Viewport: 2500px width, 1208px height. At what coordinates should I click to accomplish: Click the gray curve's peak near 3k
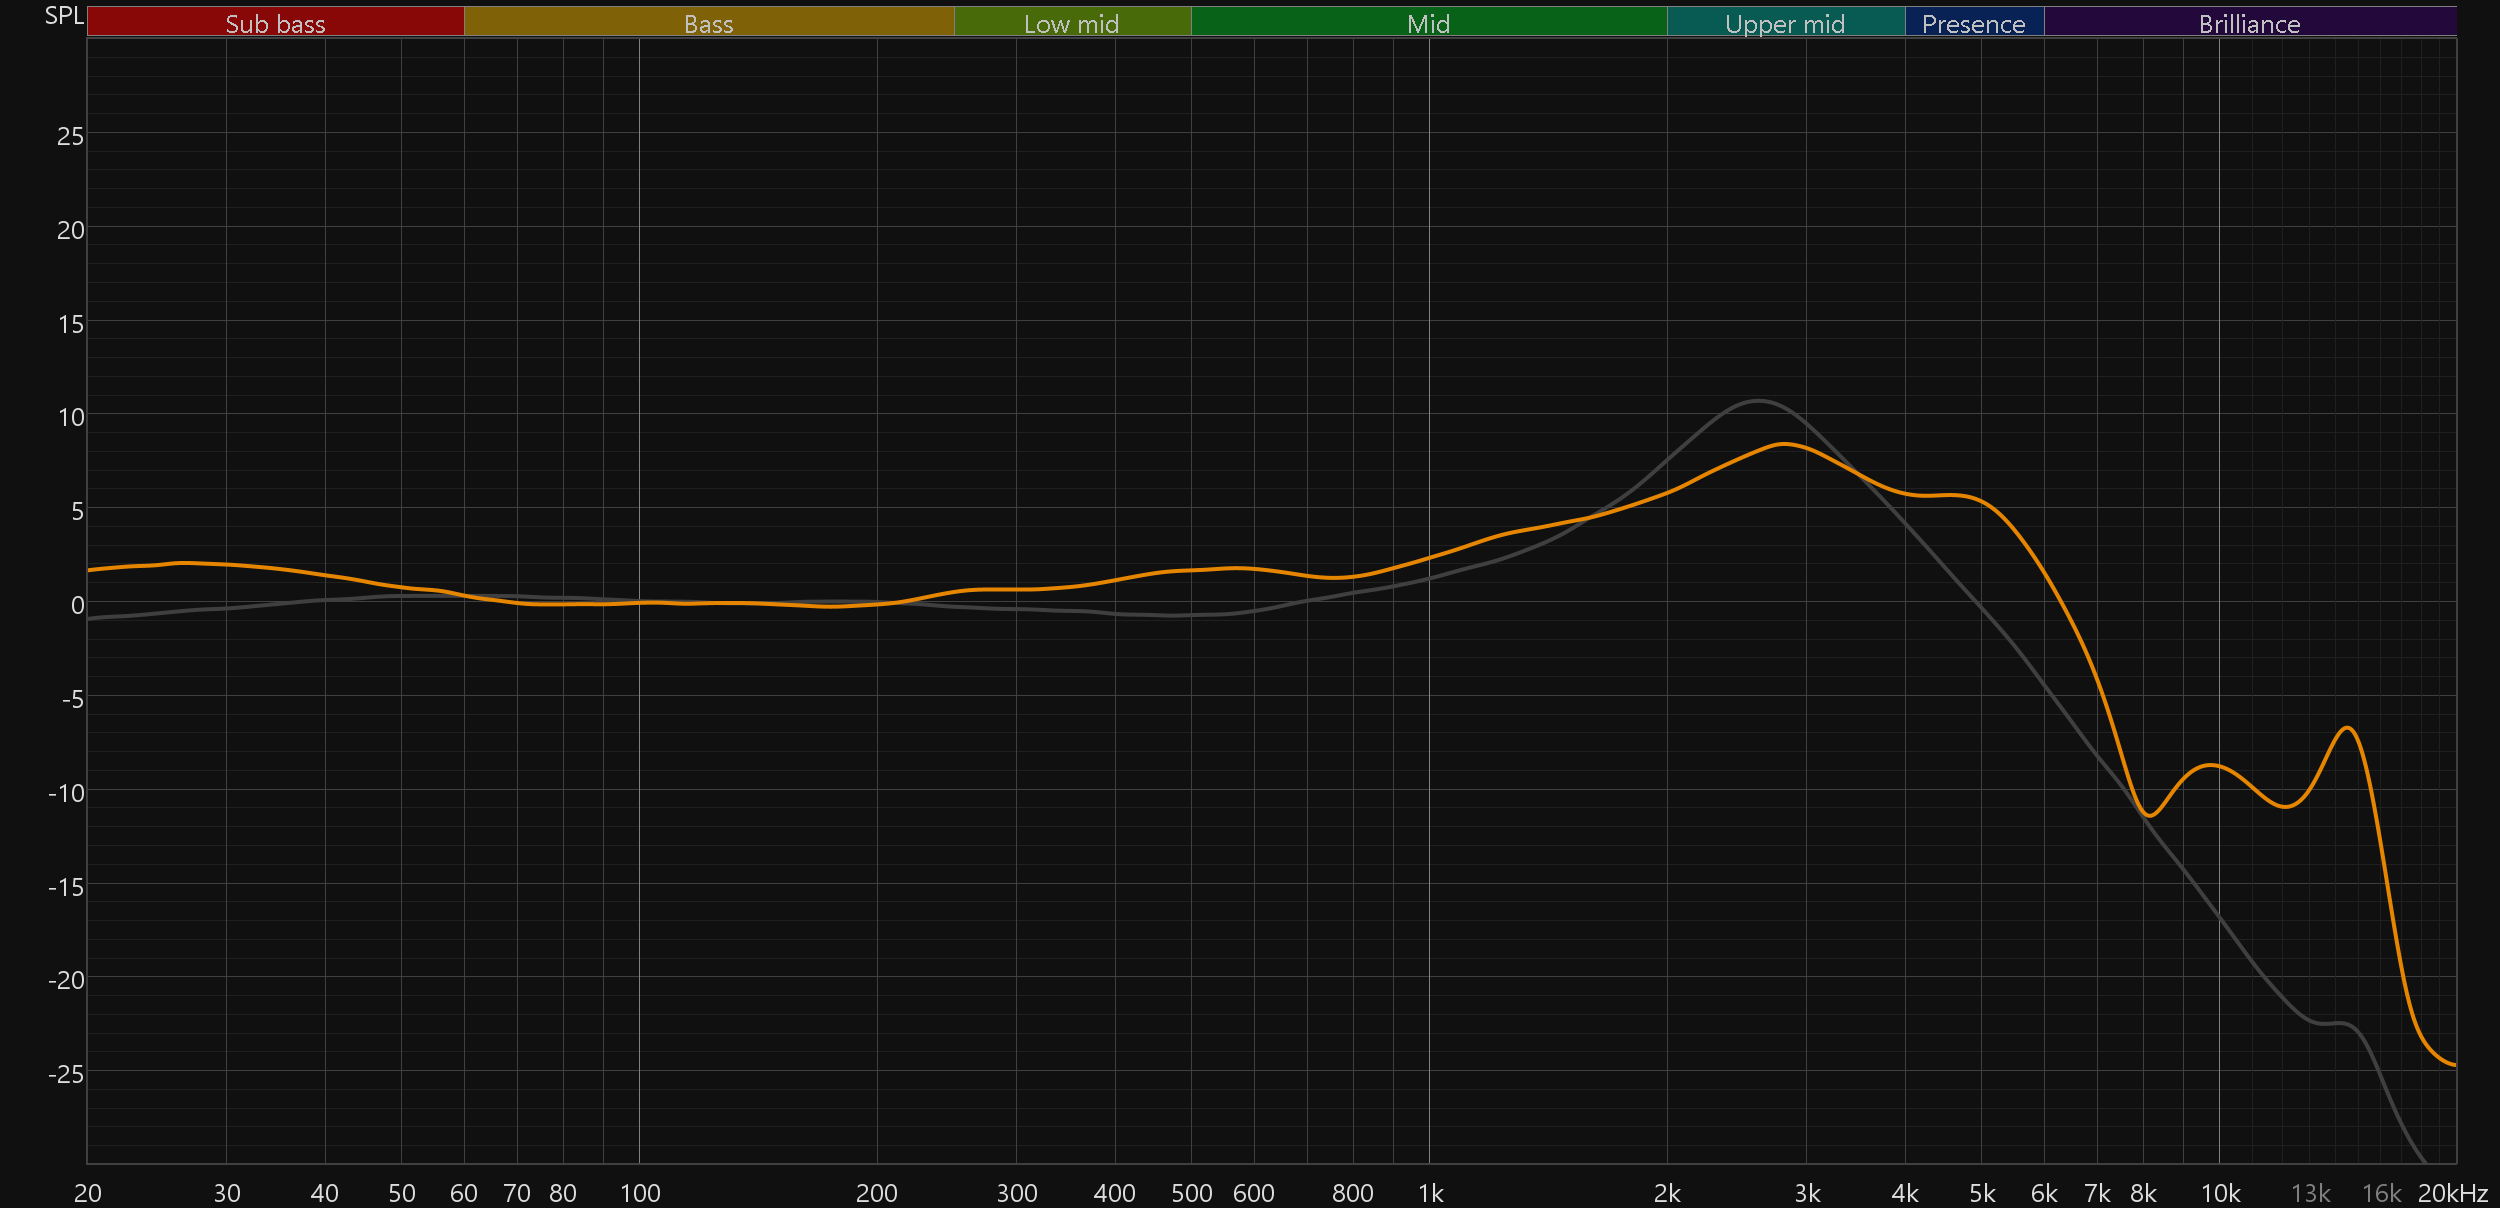coord(1757,401)
